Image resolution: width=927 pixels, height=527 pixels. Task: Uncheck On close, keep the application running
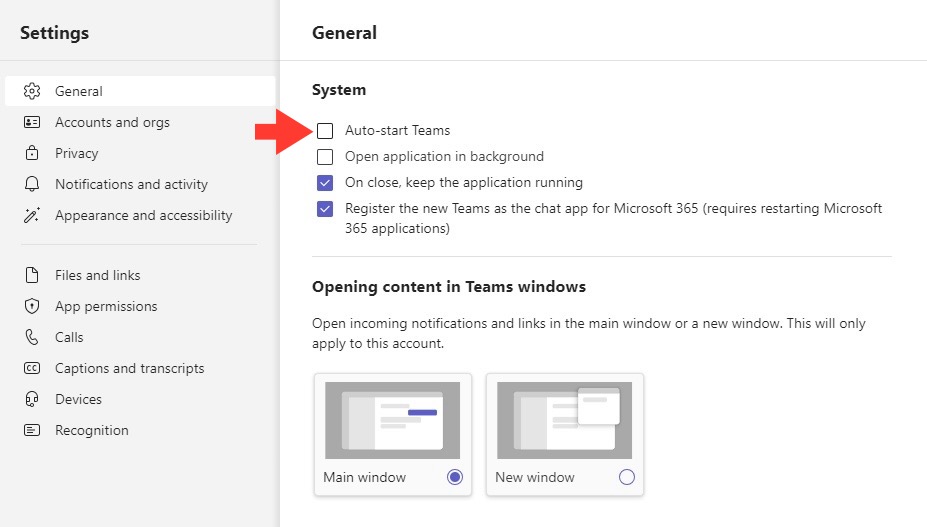(325, 183)
